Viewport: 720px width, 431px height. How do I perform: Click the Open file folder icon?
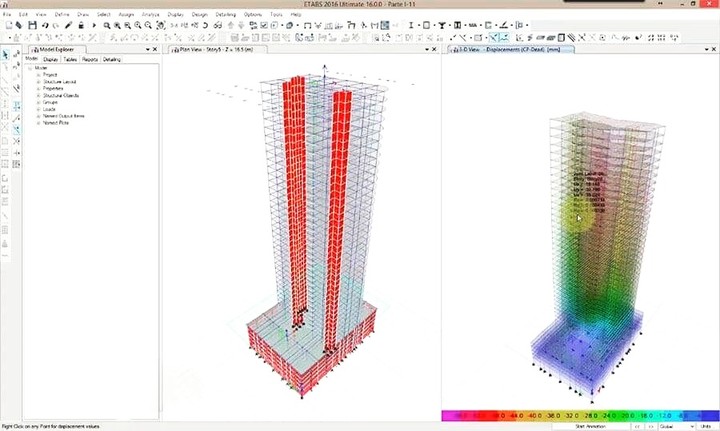(x=17, y=25)
